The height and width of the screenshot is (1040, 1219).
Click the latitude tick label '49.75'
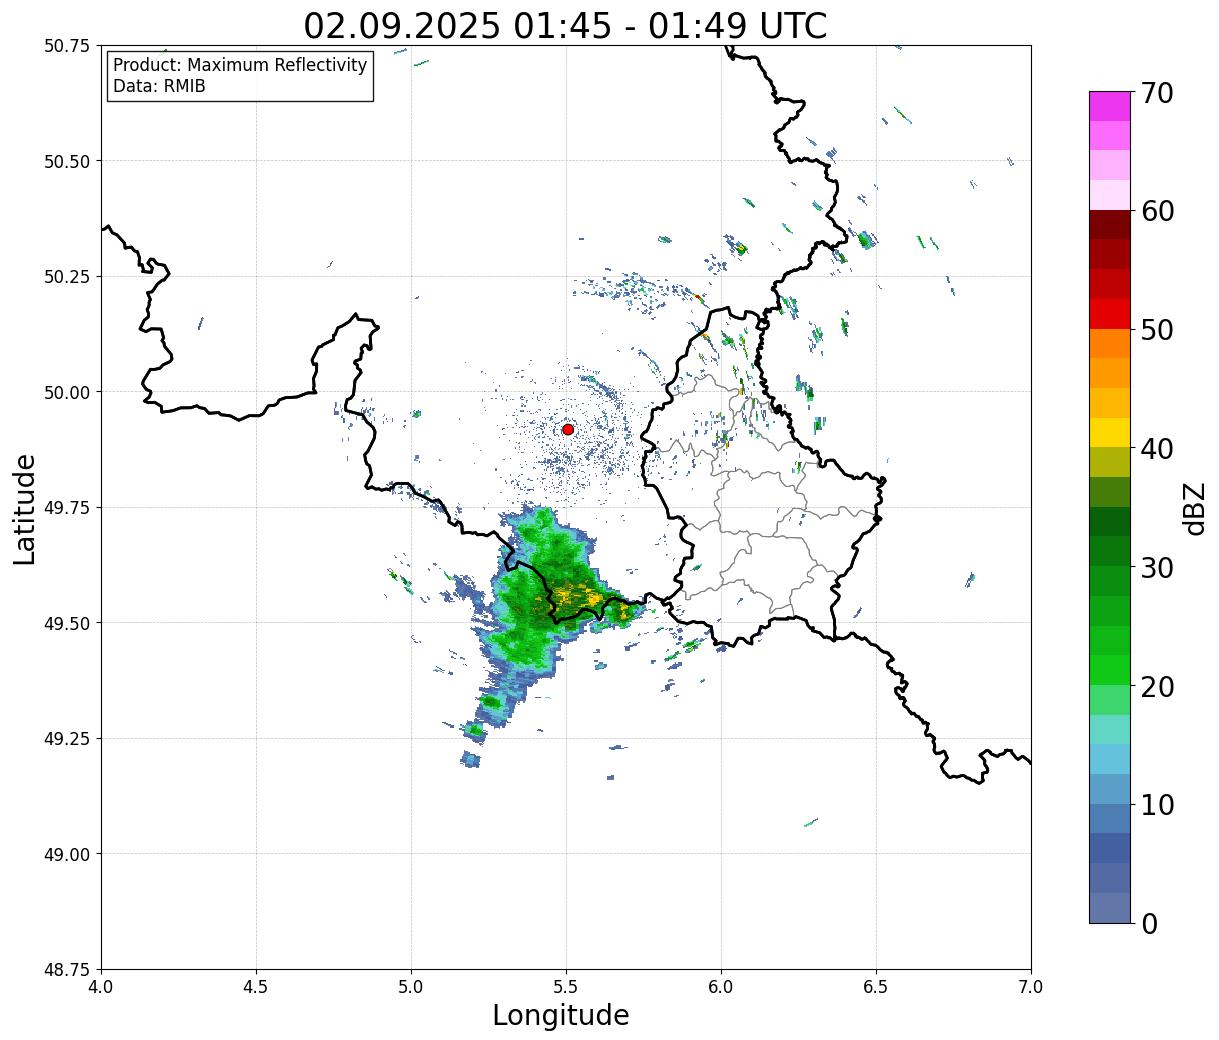pos(67,508)
